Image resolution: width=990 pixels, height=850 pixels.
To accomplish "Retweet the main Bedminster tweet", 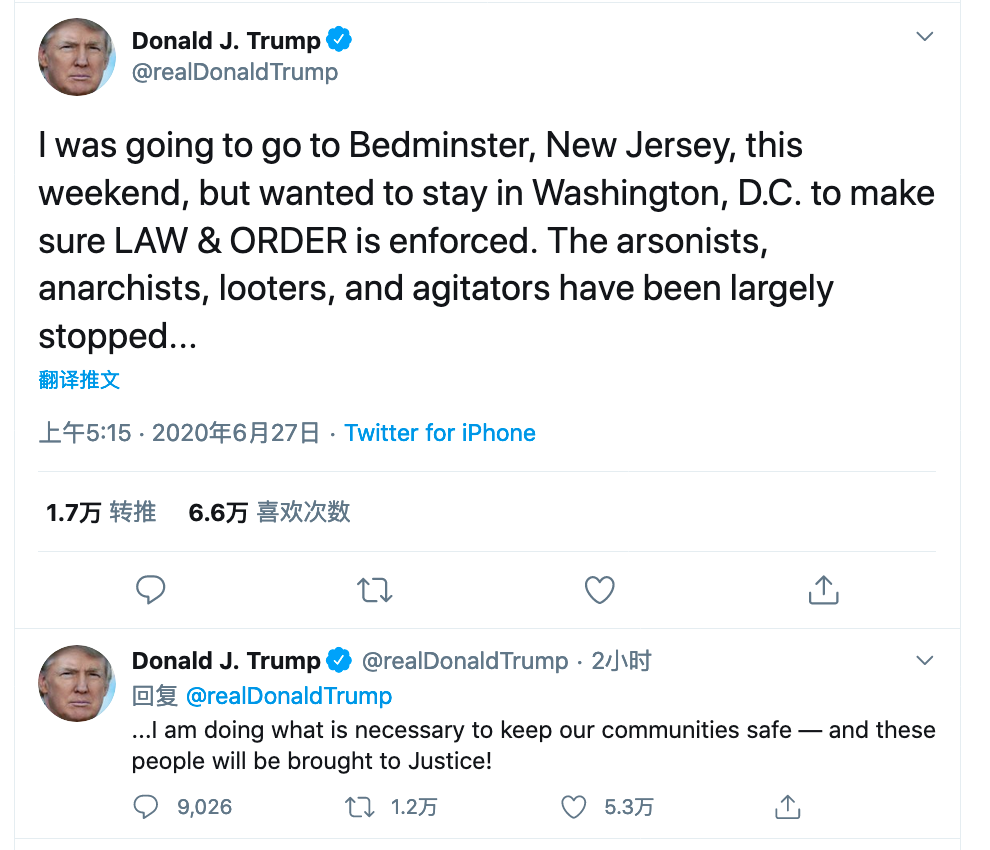I will (x=375, y=590).
